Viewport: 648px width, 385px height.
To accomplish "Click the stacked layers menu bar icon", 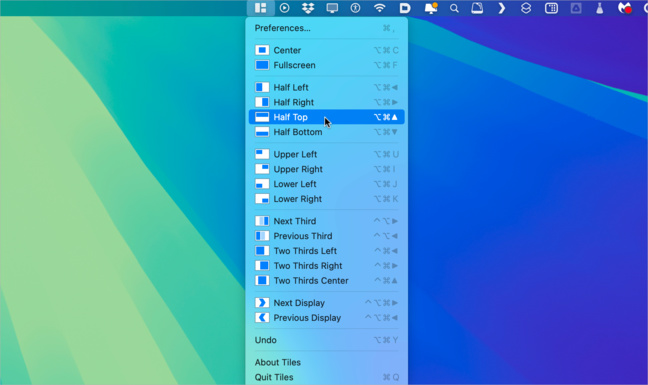I will [x=526, y=8].
